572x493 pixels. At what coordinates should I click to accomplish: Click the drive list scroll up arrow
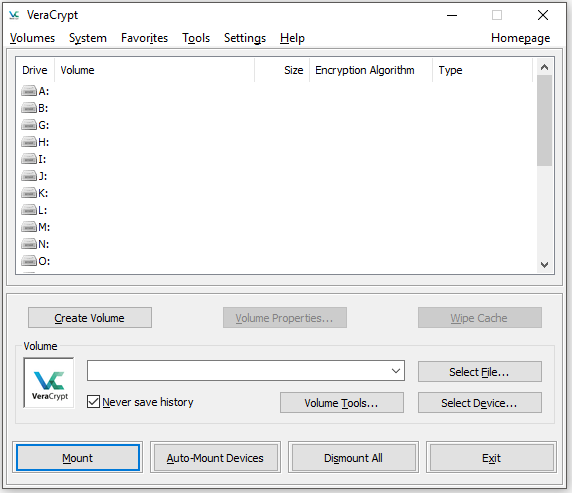click(x=544, y=67)
